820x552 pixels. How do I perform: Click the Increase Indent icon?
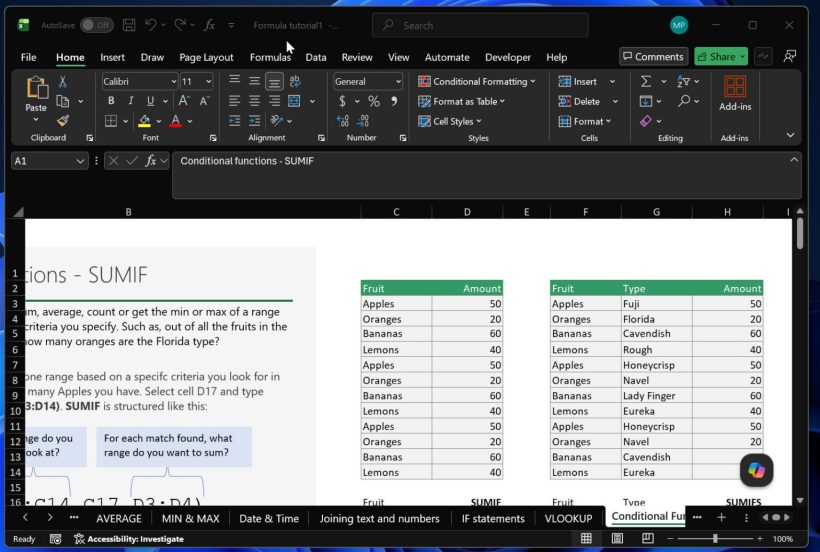tap(254, 121)
